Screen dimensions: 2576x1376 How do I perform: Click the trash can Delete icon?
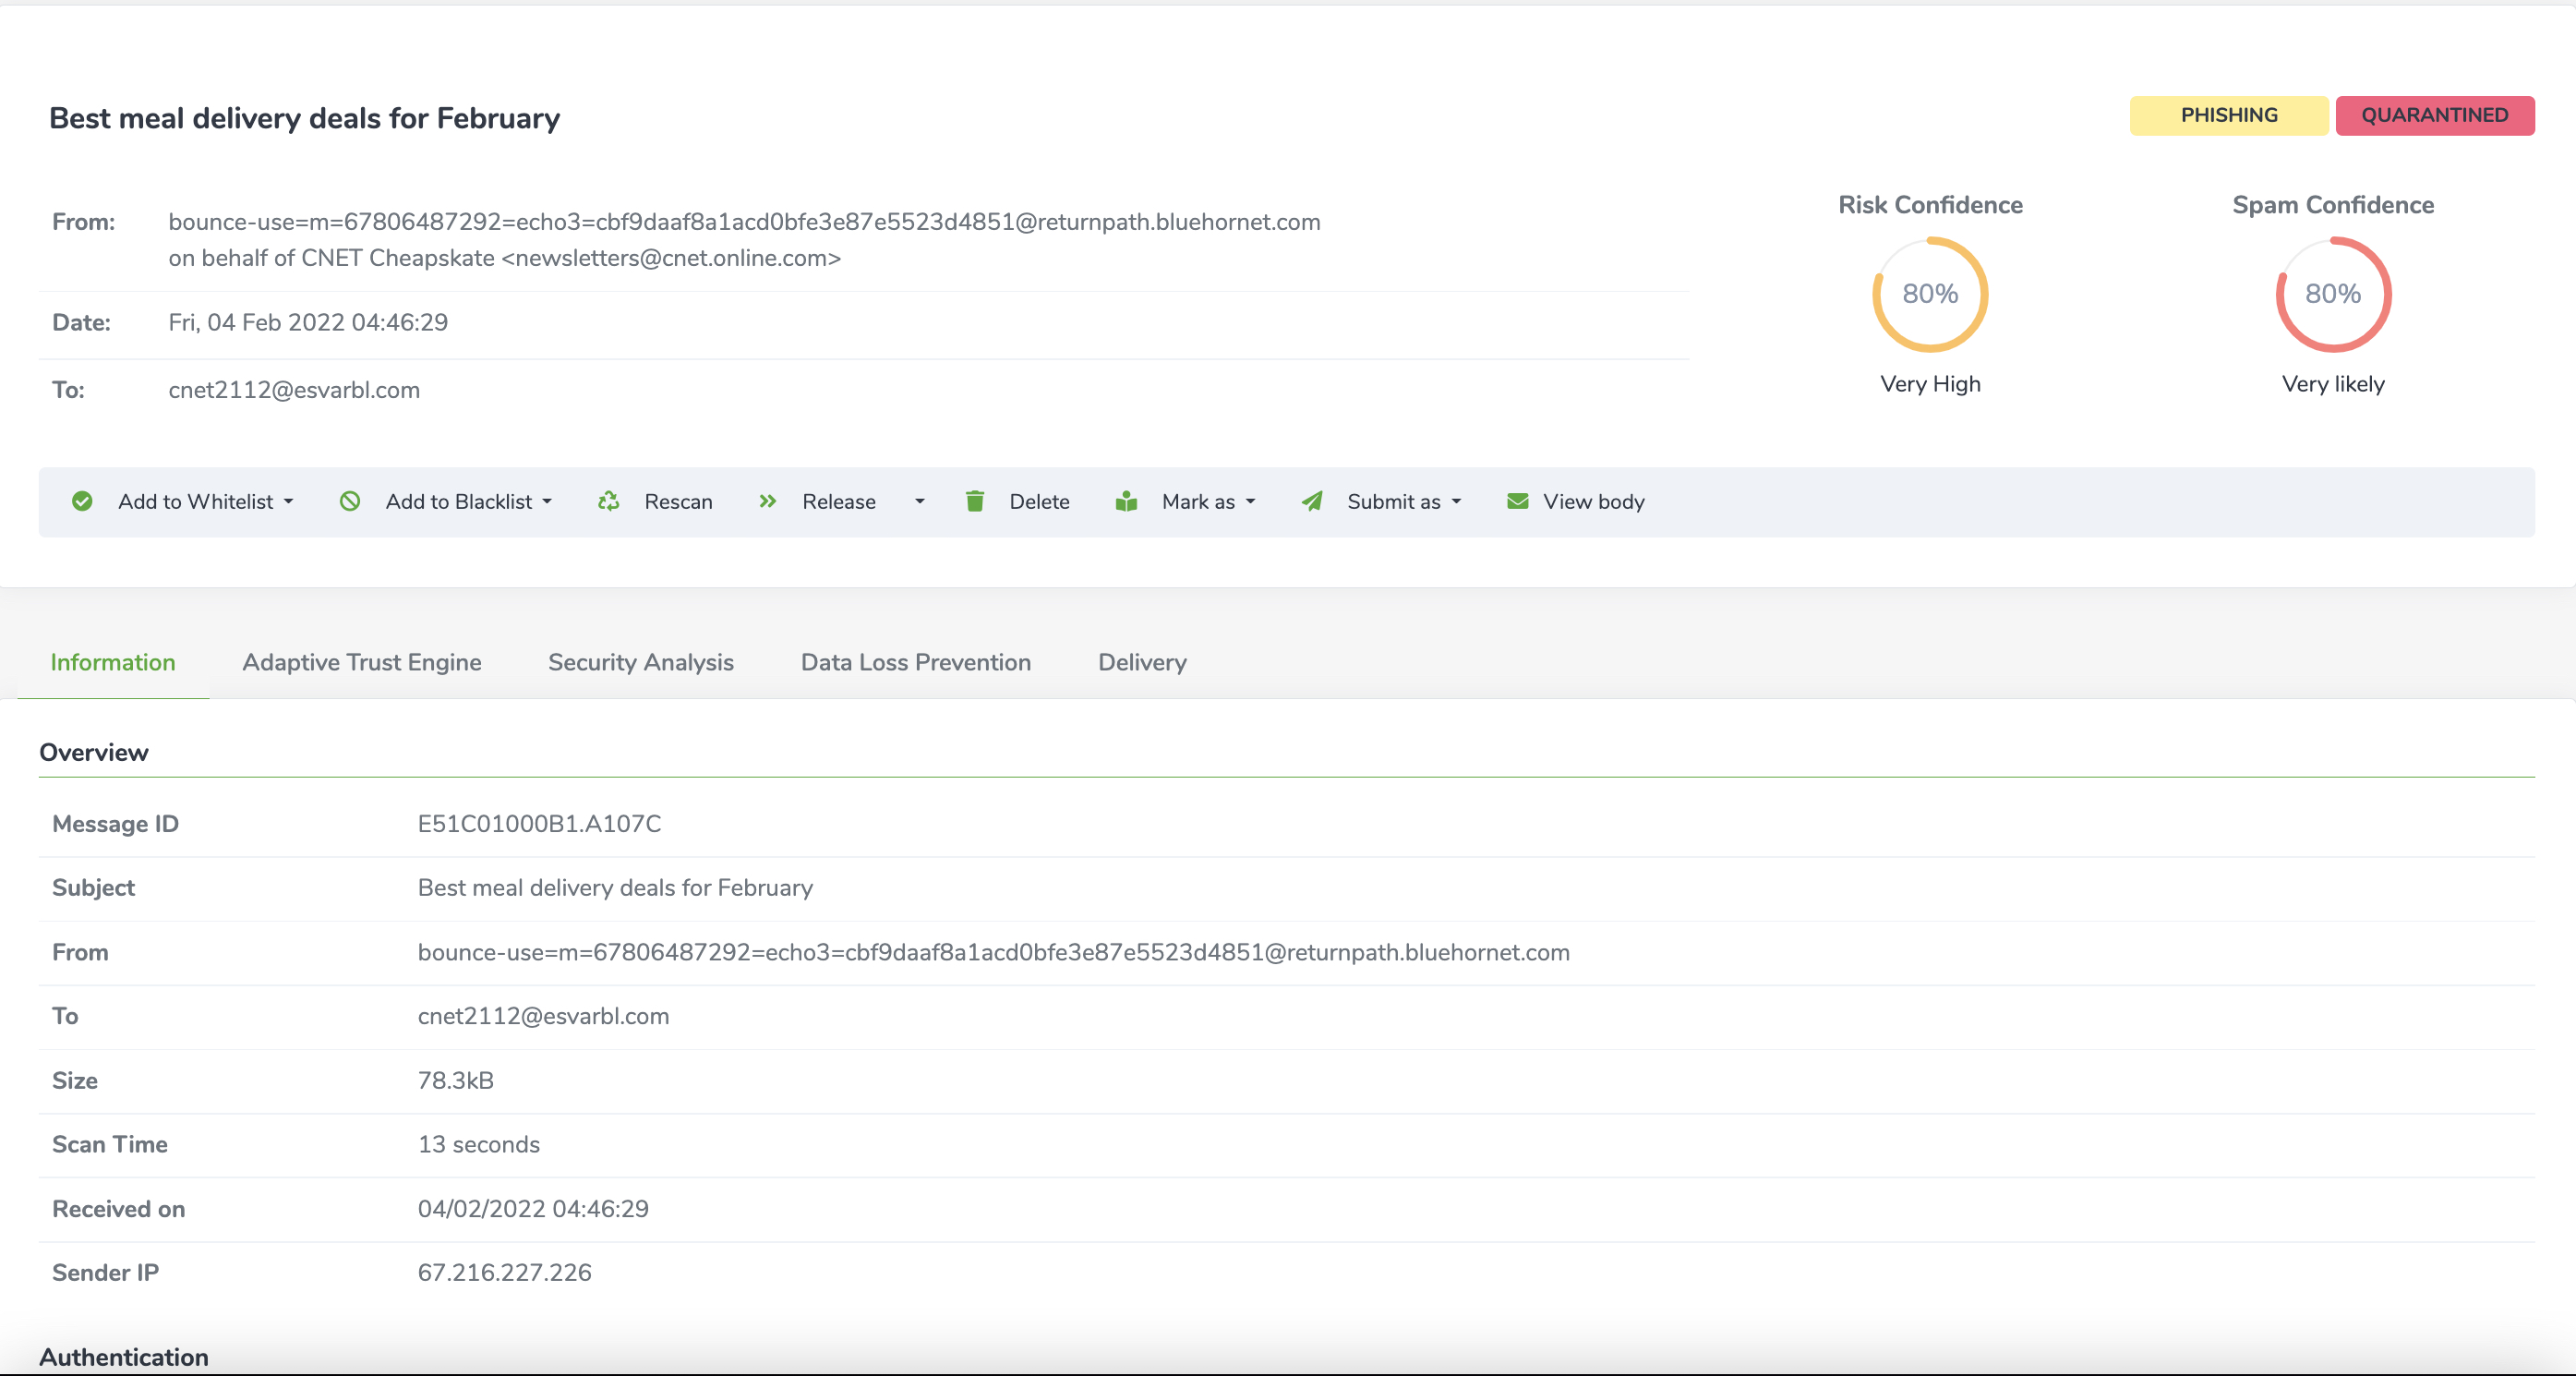pyautogui.click(x=975, y=501)
